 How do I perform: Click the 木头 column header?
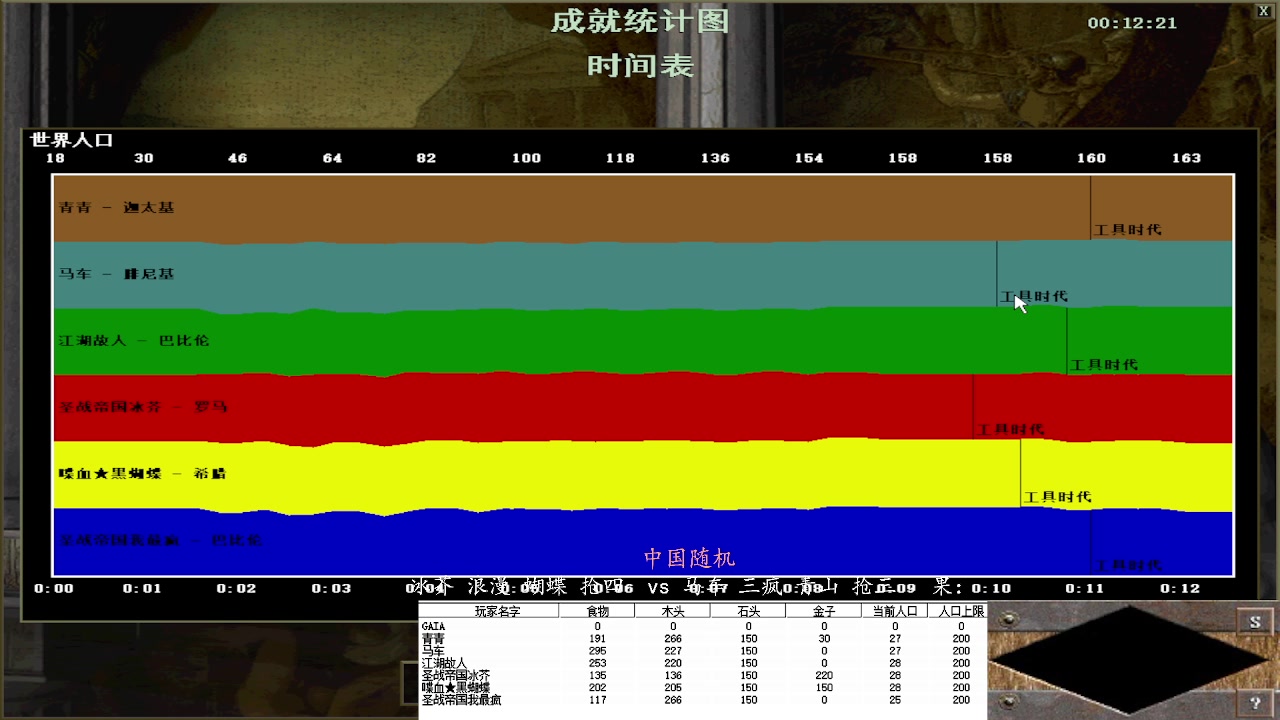(x=673, y=611)
